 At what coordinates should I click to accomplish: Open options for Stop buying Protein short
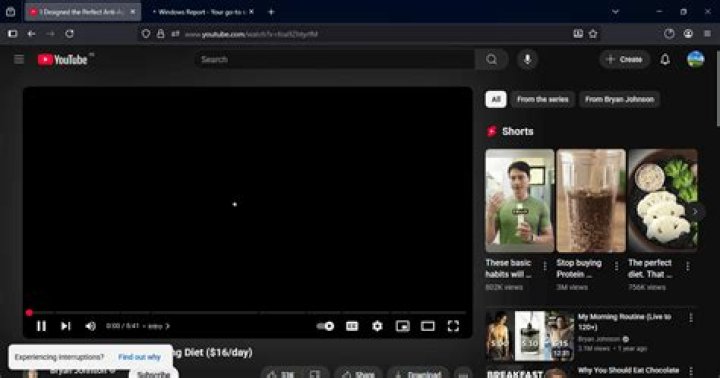point(616,266)
